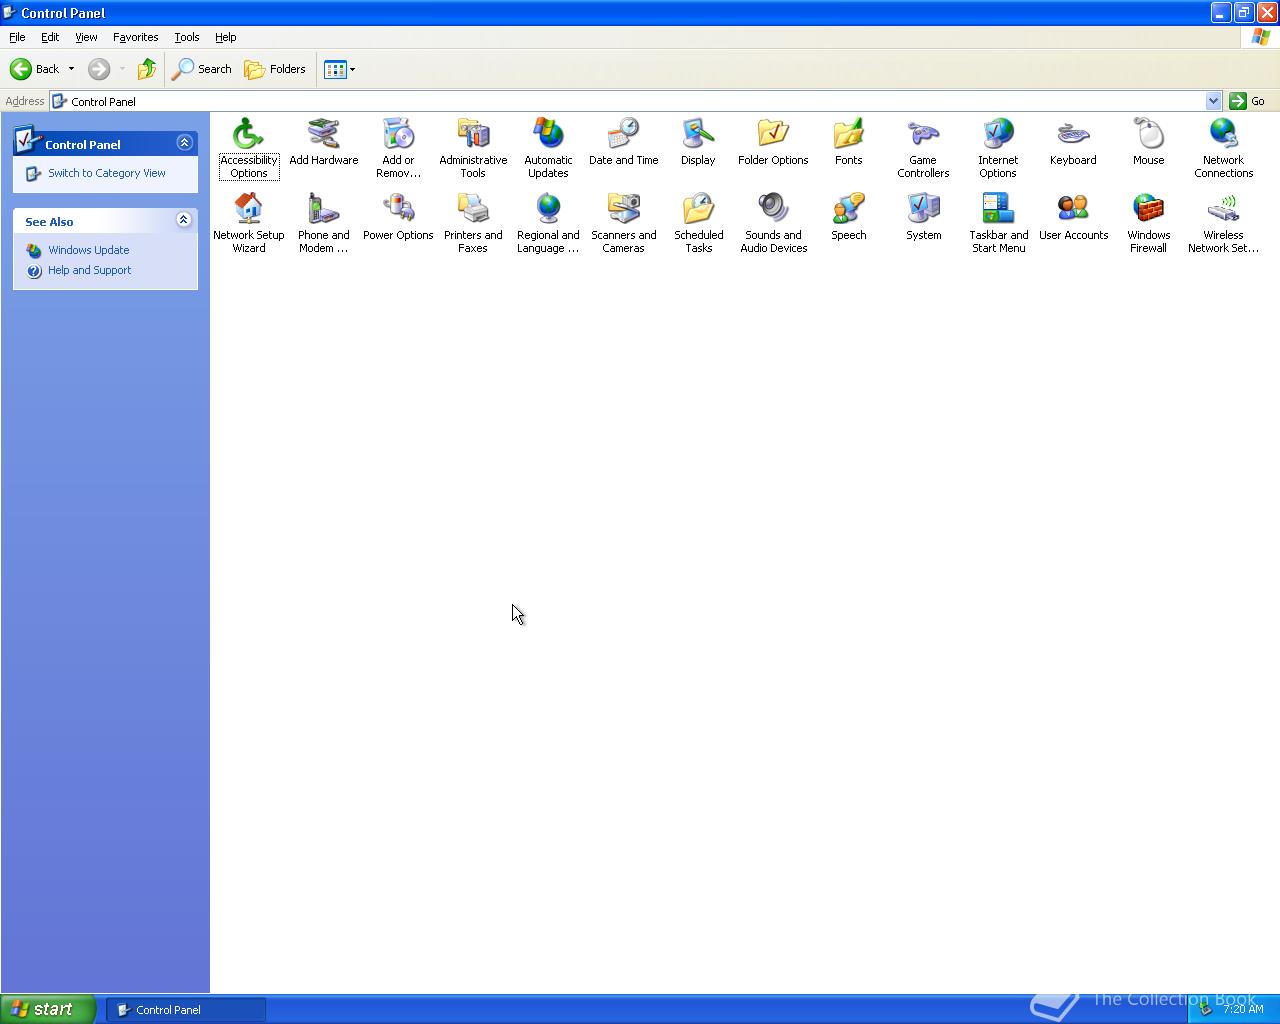1280x1024 pixels.
Task: Select Control Panel taskbar button
Action: (186, 1010)
